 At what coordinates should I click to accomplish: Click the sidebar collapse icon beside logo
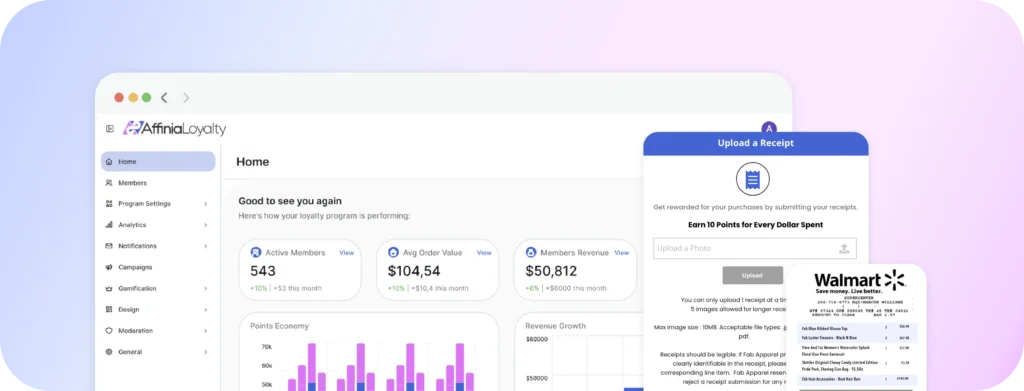point(110,129)
